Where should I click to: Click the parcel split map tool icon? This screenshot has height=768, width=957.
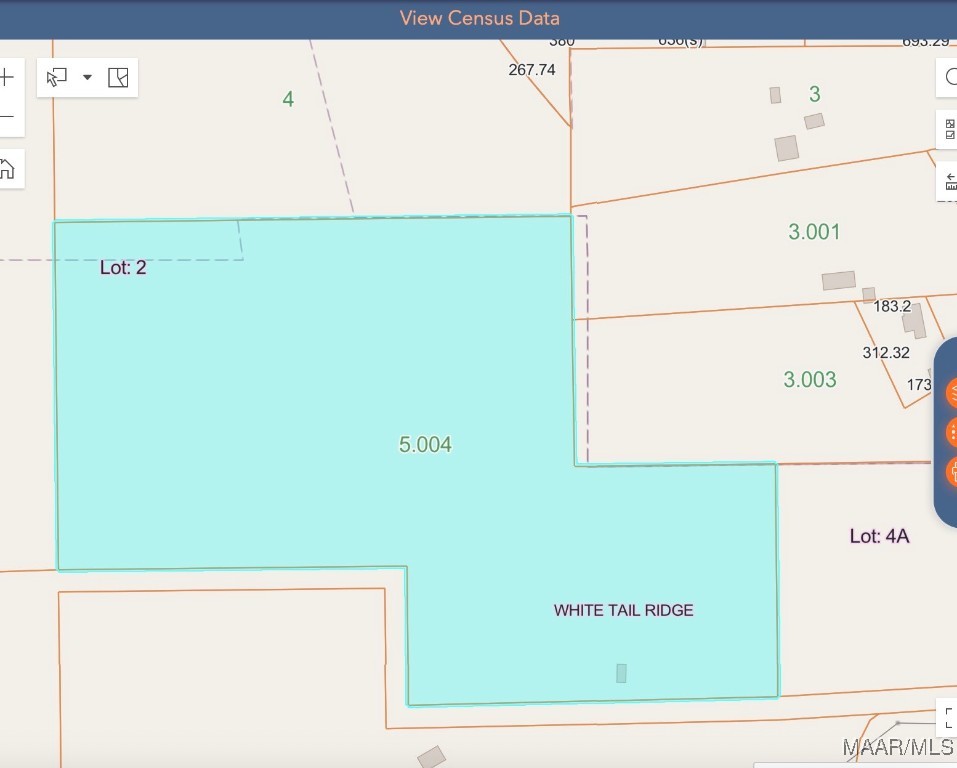[x=118, y=78]
